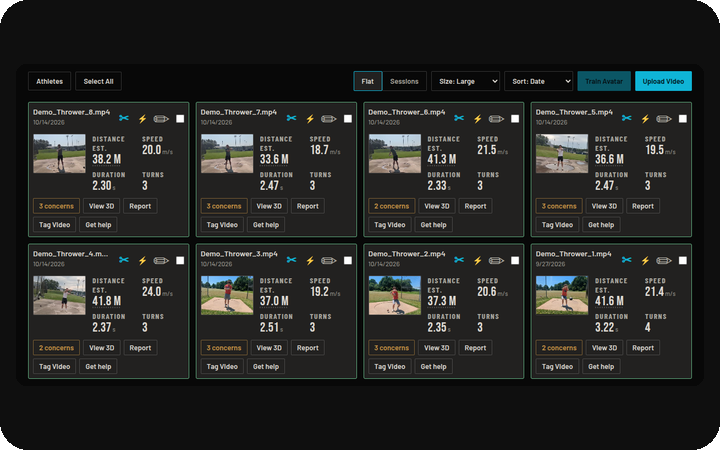Check the Demo_Thrower_4 selection checkbox
The height and width of the screenshot is (450, 720).
coord(180,261)
